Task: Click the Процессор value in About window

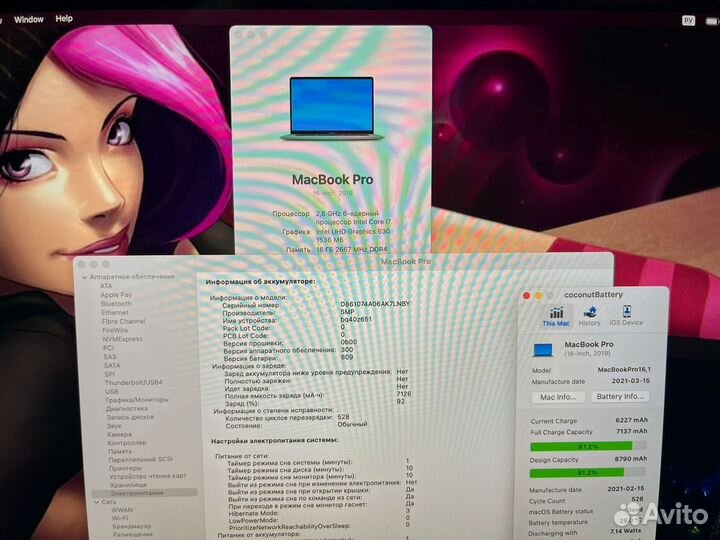Action: coord(354,218)
